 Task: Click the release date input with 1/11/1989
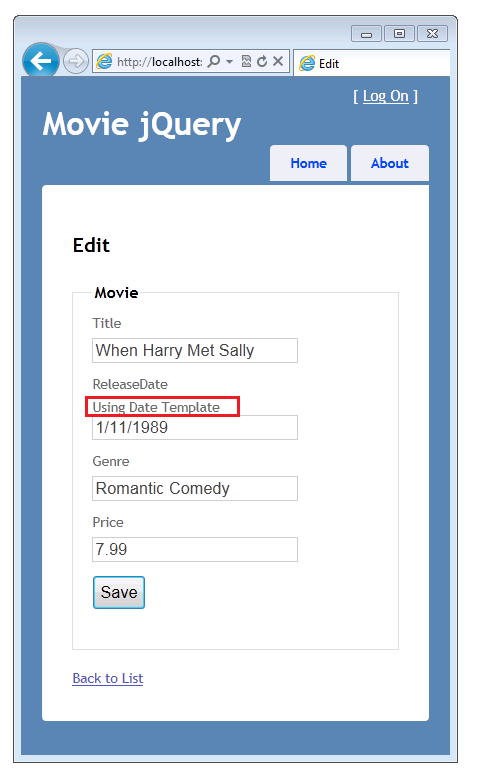195,428
